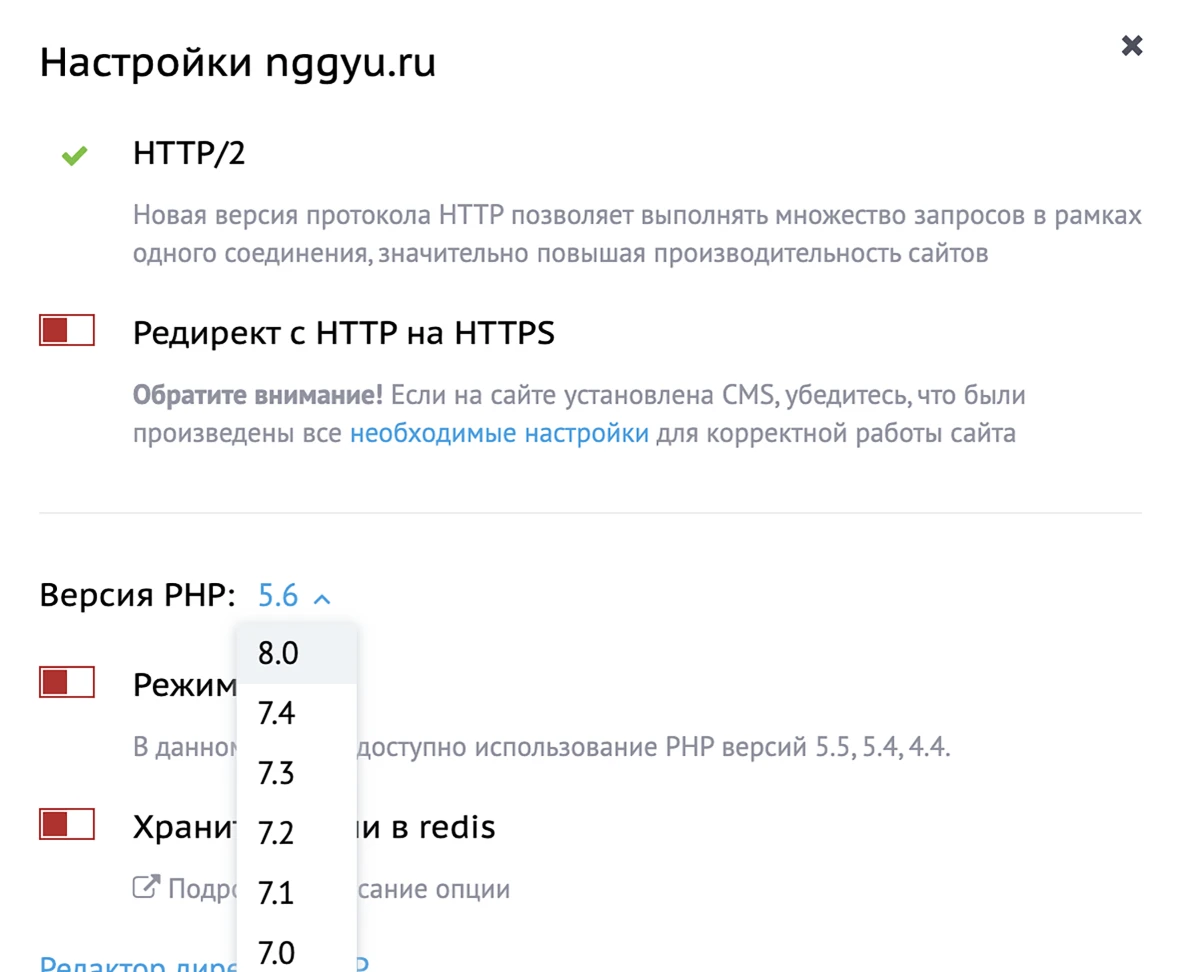Viewport: 1184px width, 972px height.
Task: Collapse the PHP version dropdown via its chevron
Action: 321,597
